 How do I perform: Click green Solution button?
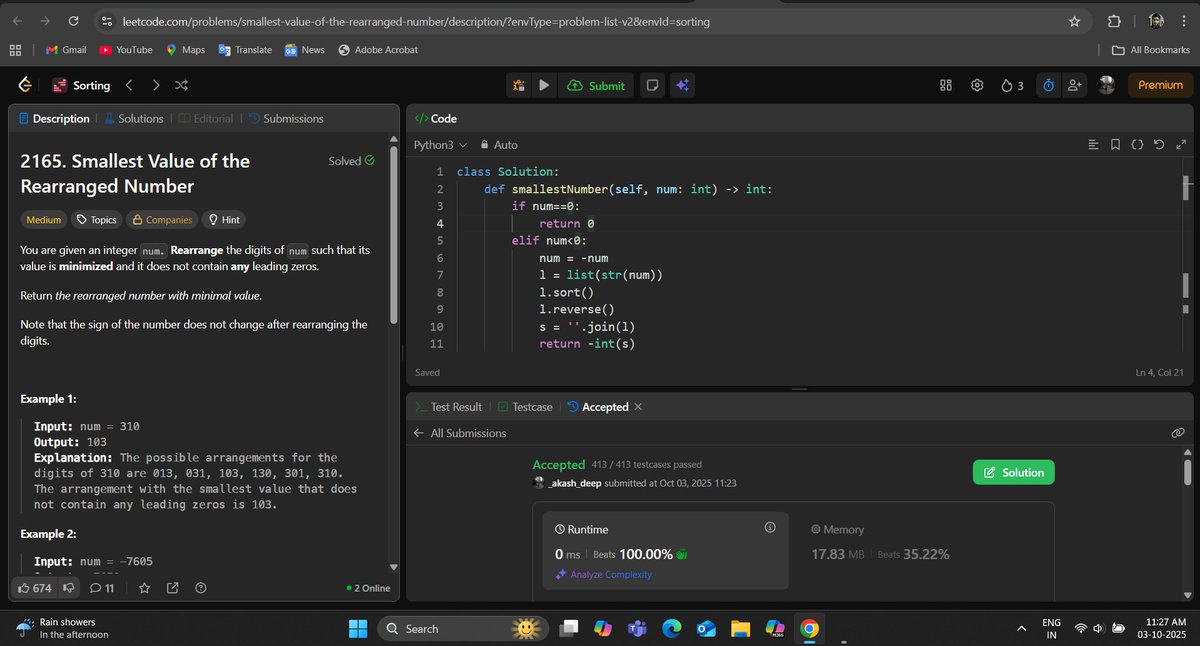pos(1013,472)
